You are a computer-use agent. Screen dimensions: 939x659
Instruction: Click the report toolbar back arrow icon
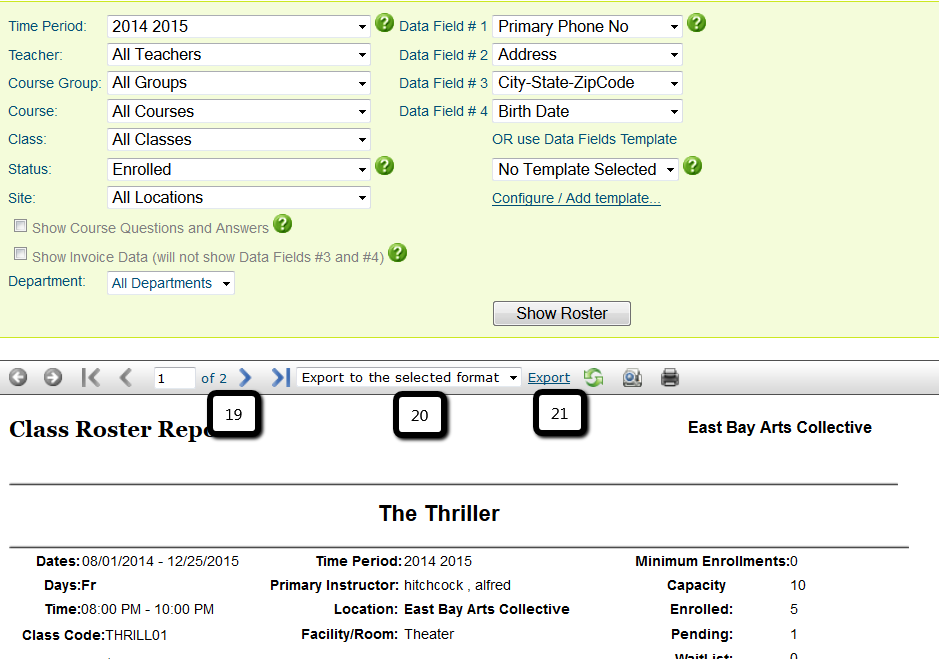click(18, 377)
